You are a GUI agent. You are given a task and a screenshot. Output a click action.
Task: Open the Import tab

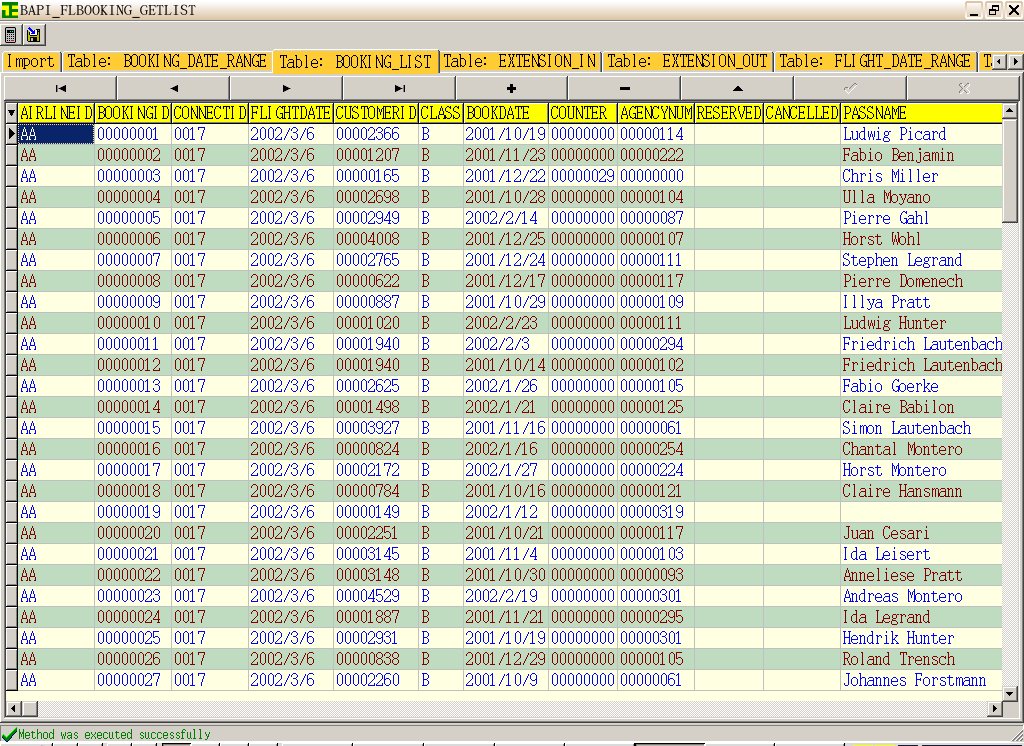(29, 61)
